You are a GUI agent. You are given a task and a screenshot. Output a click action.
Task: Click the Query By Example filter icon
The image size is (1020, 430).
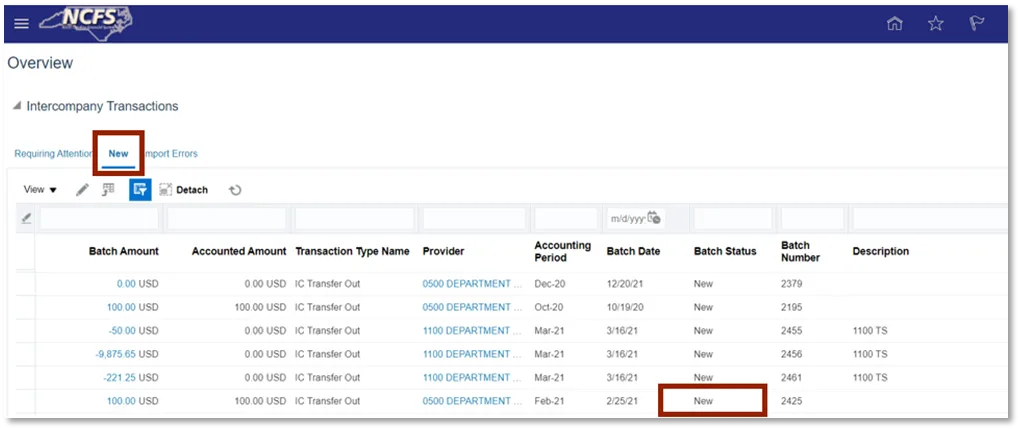pyautogui.click(x=140, y=189)
